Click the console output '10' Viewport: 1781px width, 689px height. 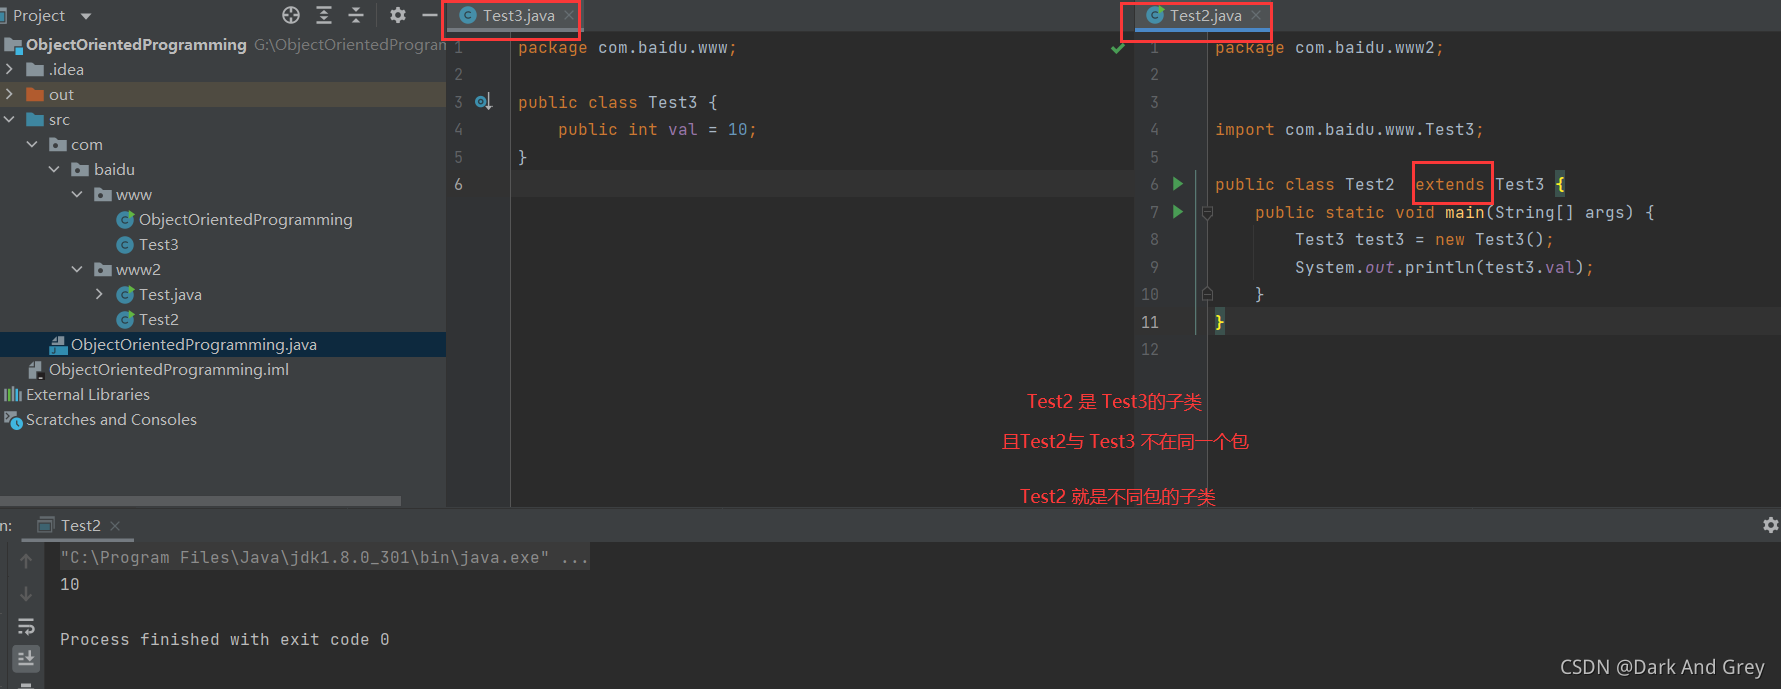pyautogui.click(x=69, y=584)
